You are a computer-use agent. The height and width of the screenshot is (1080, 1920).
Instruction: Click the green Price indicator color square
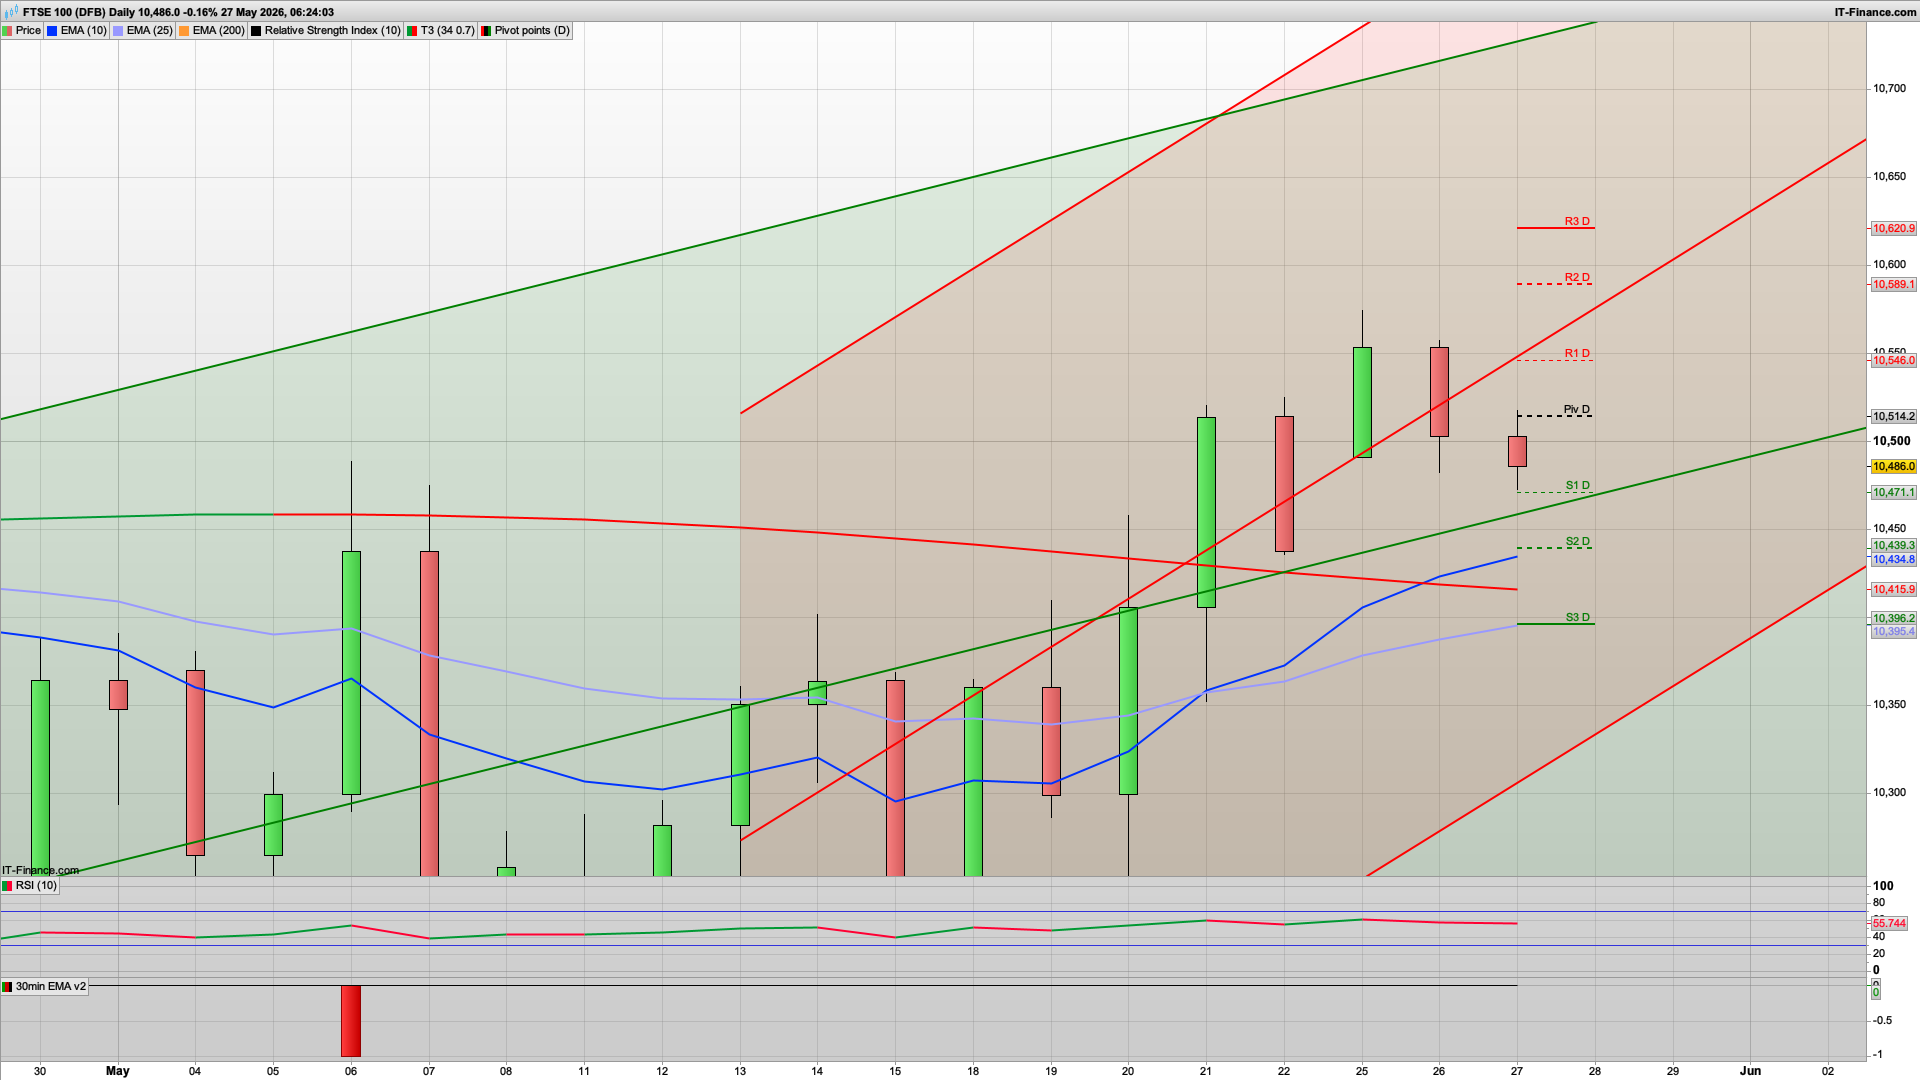click(7, 31)
